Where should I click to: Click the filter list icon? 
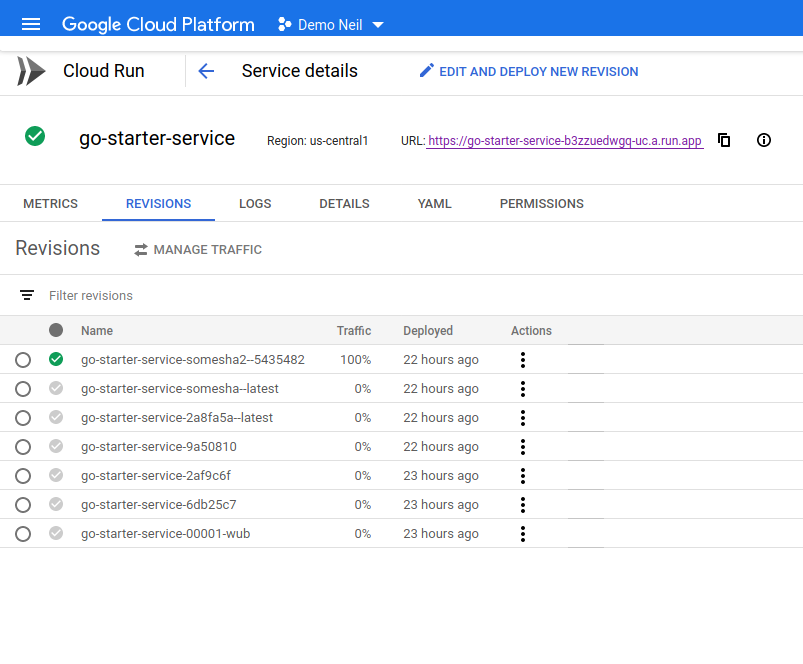[x=27, y=295]
